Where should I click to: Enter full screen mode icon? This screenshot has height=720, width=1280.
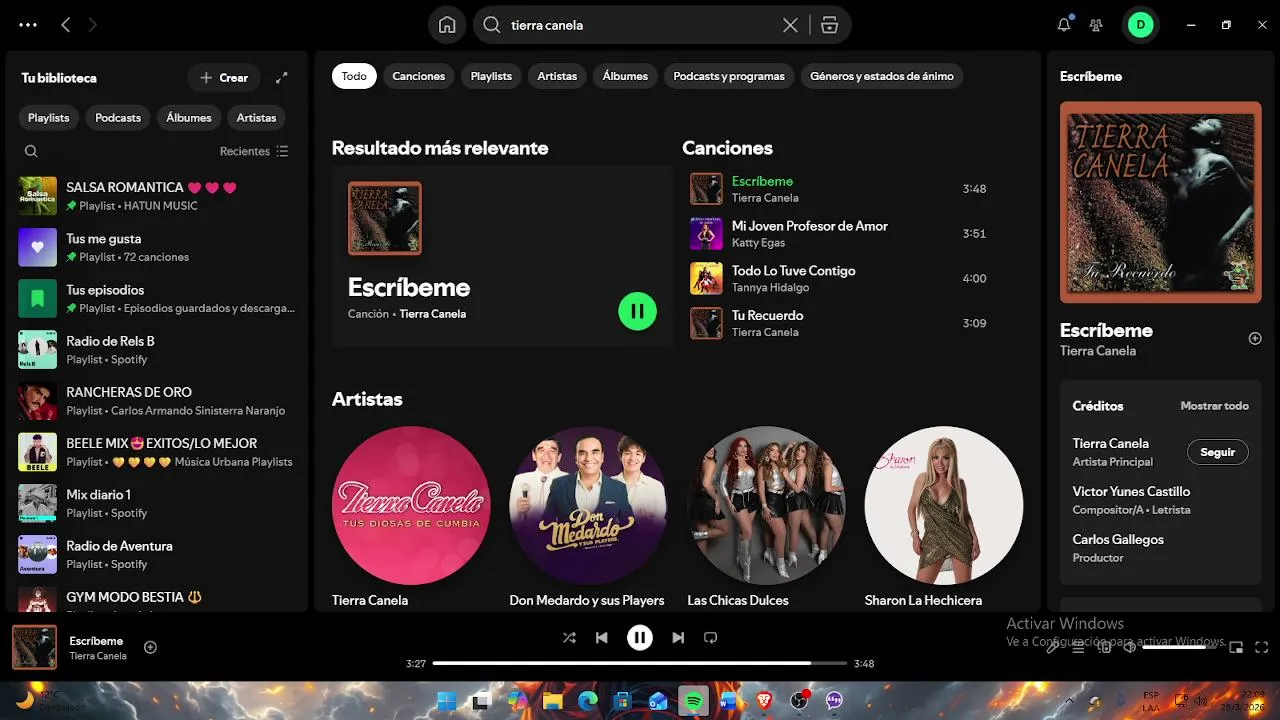coord(1262,647)
